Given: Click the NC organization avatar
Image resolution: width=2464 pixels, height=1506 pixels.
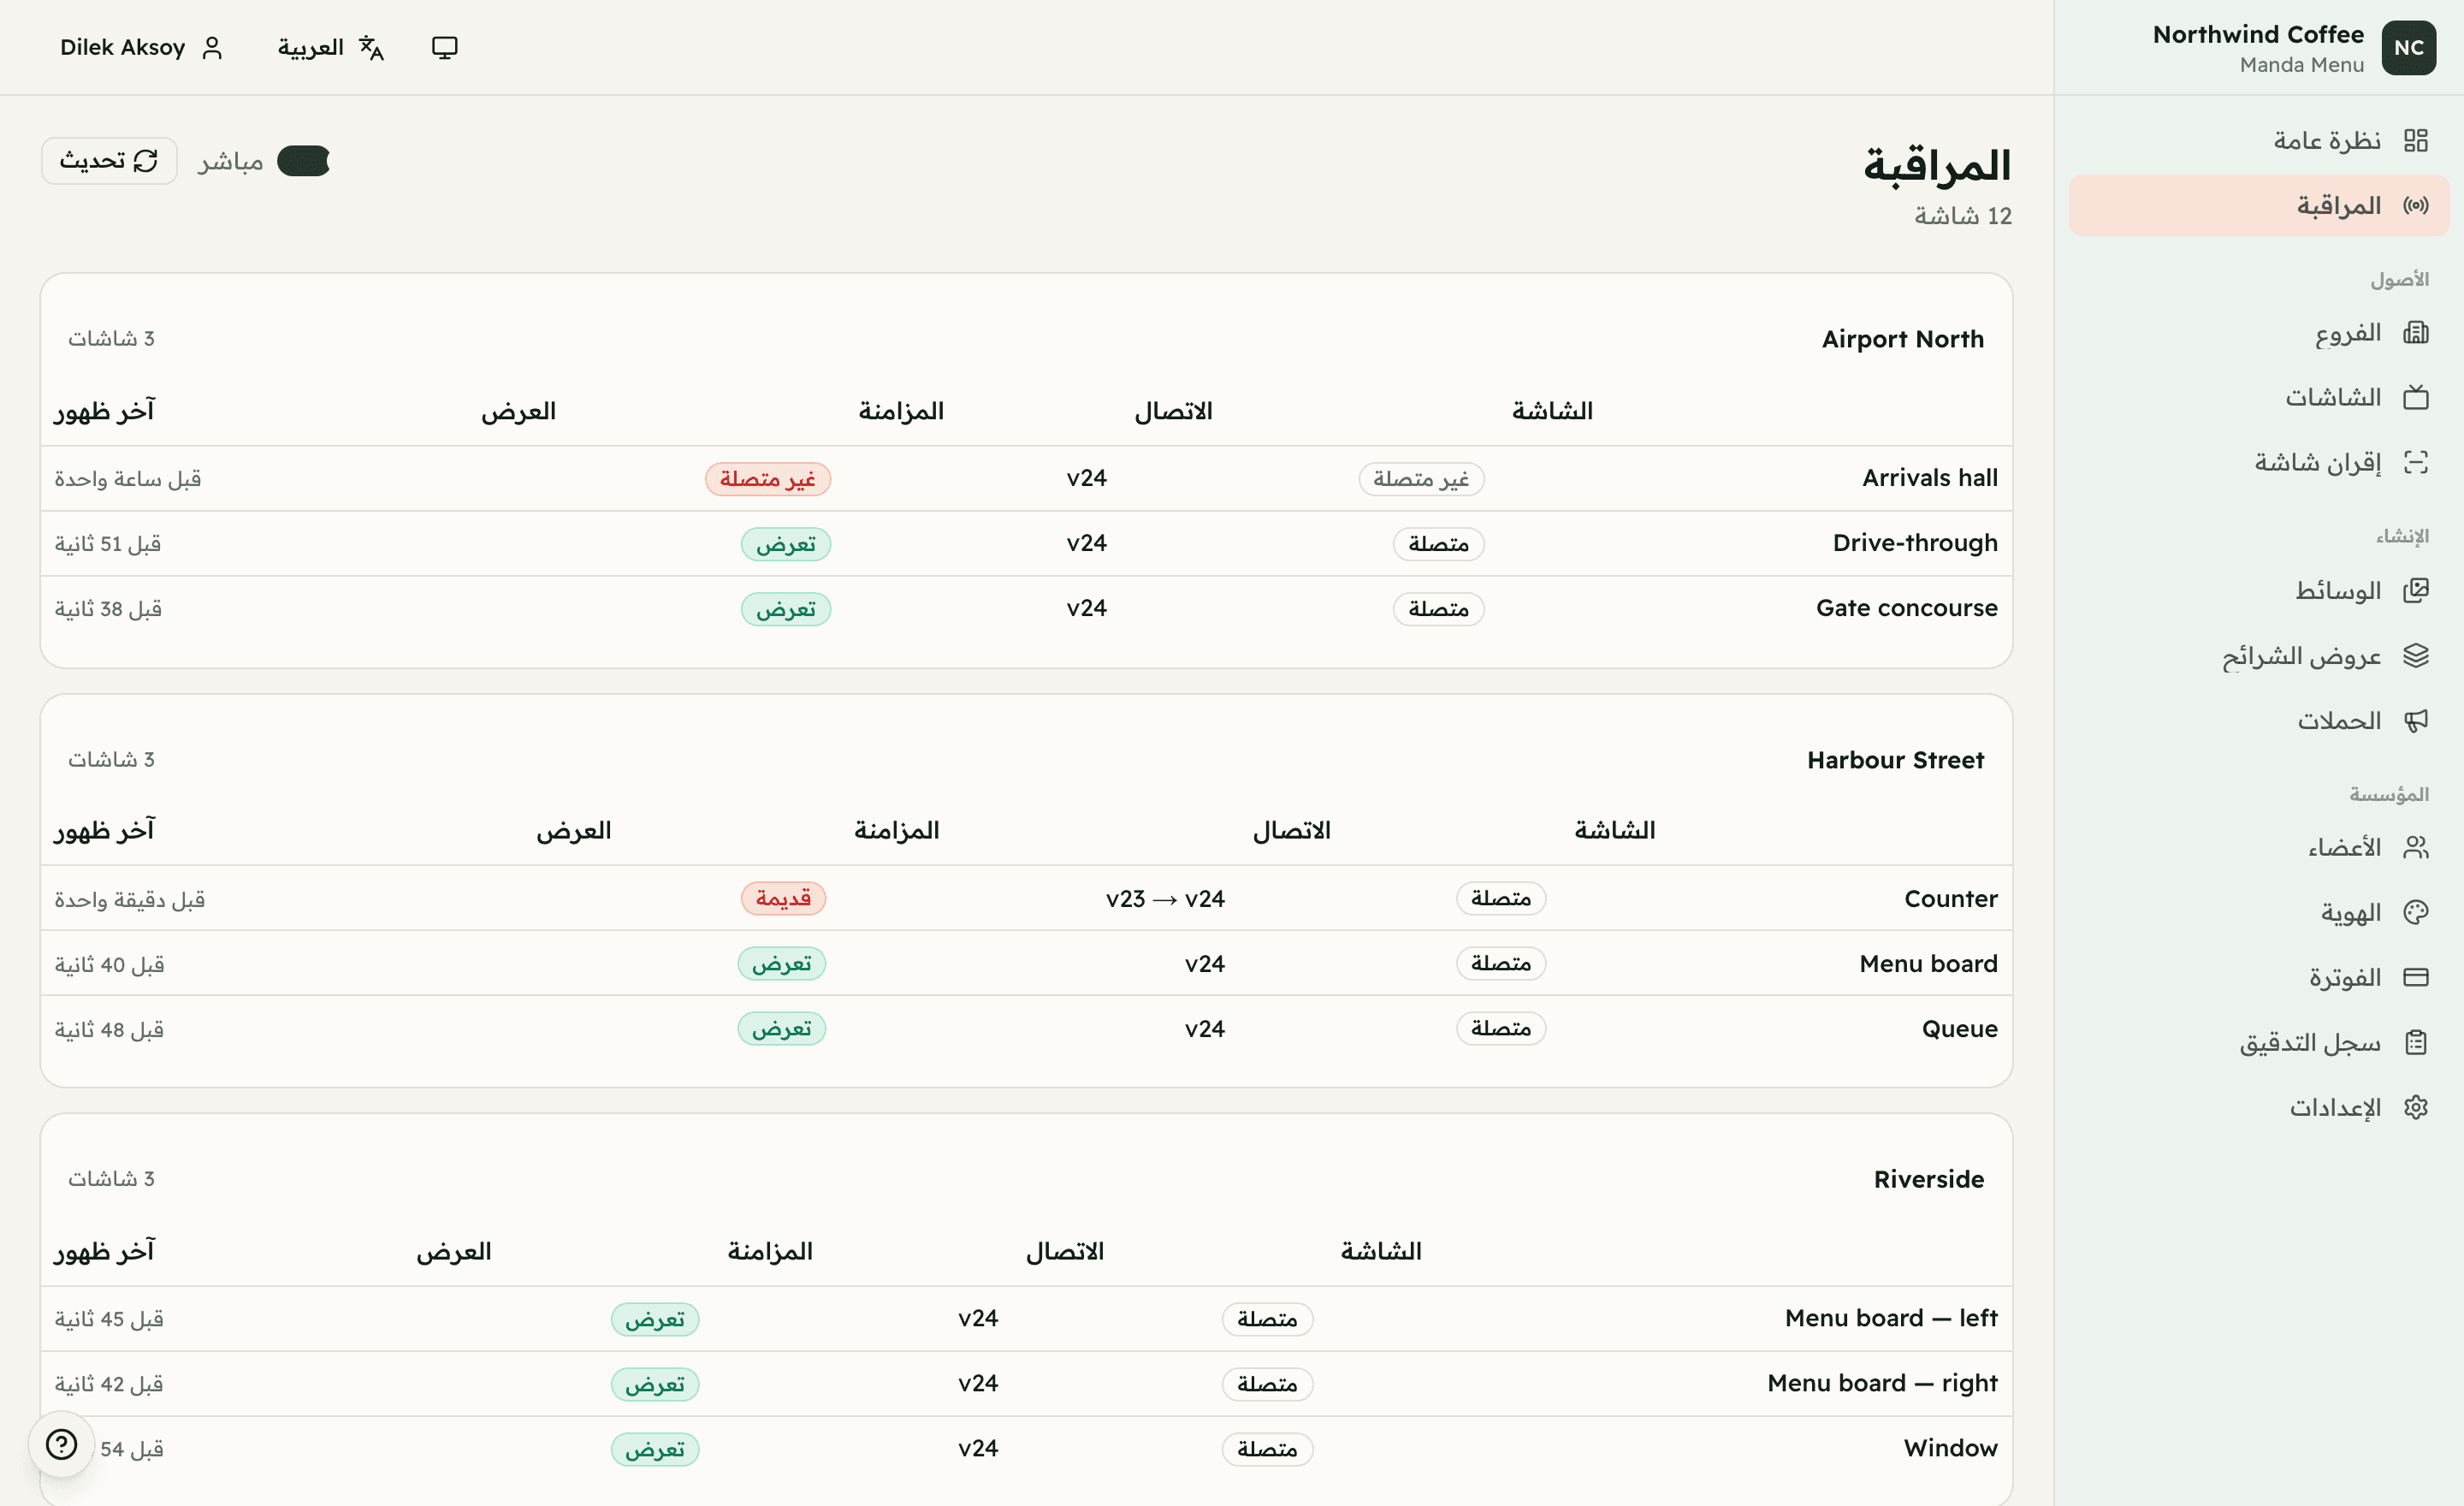Looking at the screenshot, I should tap(2408, 47).
